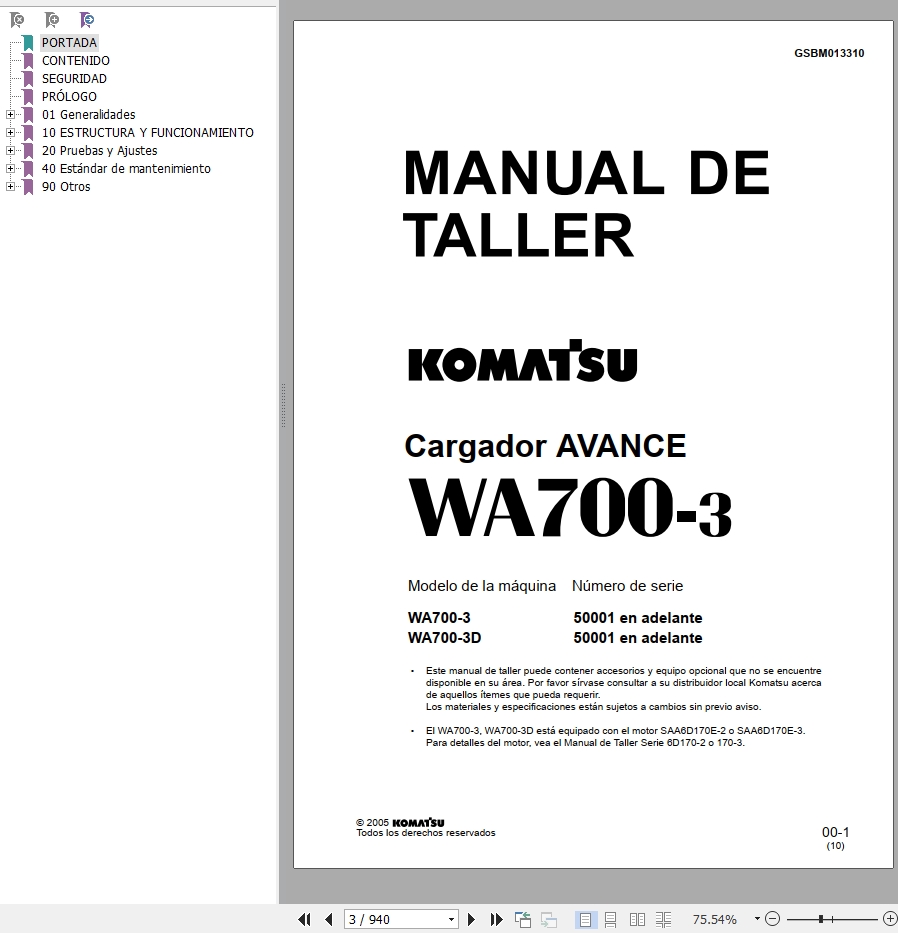
Task: Go to the PRÓLOGO bookmark
Action: [69, 96]
